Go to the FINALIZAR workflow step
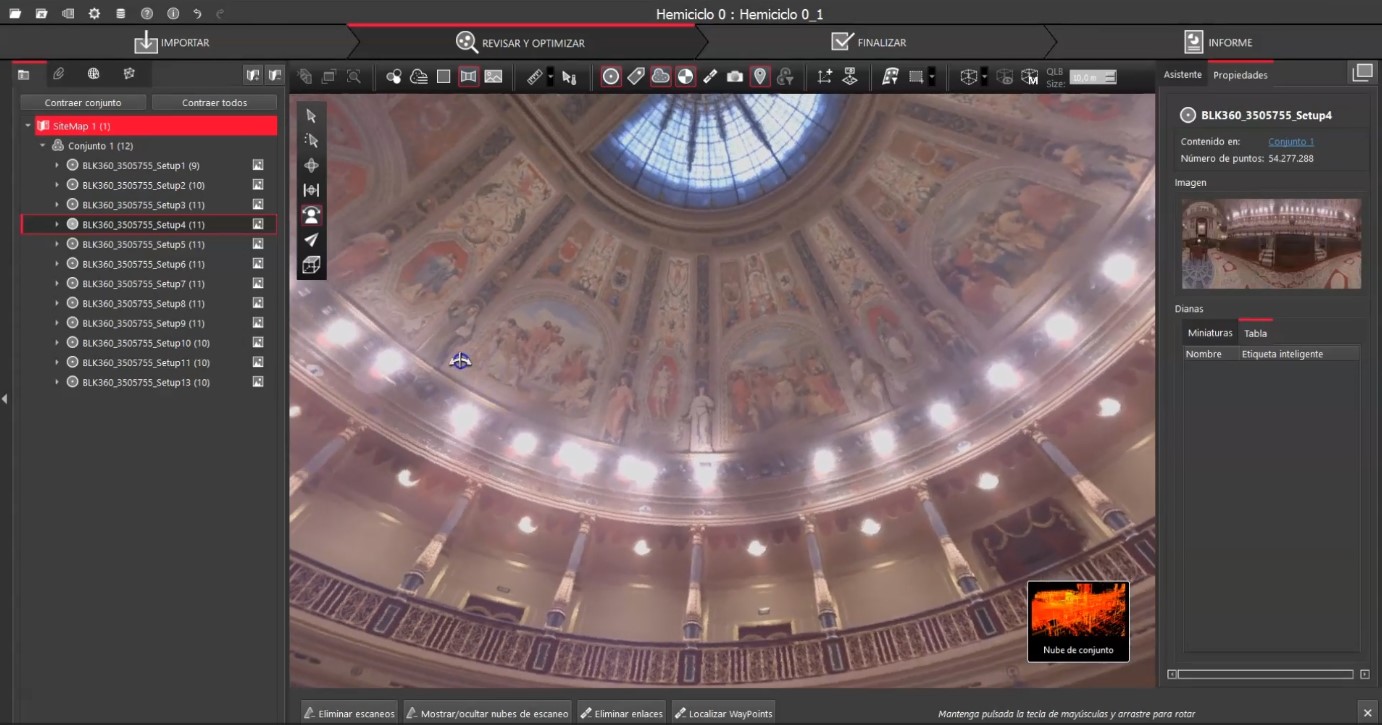Image resolution: width=1382 pixels, height=725 pixels. pyautogui.click(x=869, y=42)
